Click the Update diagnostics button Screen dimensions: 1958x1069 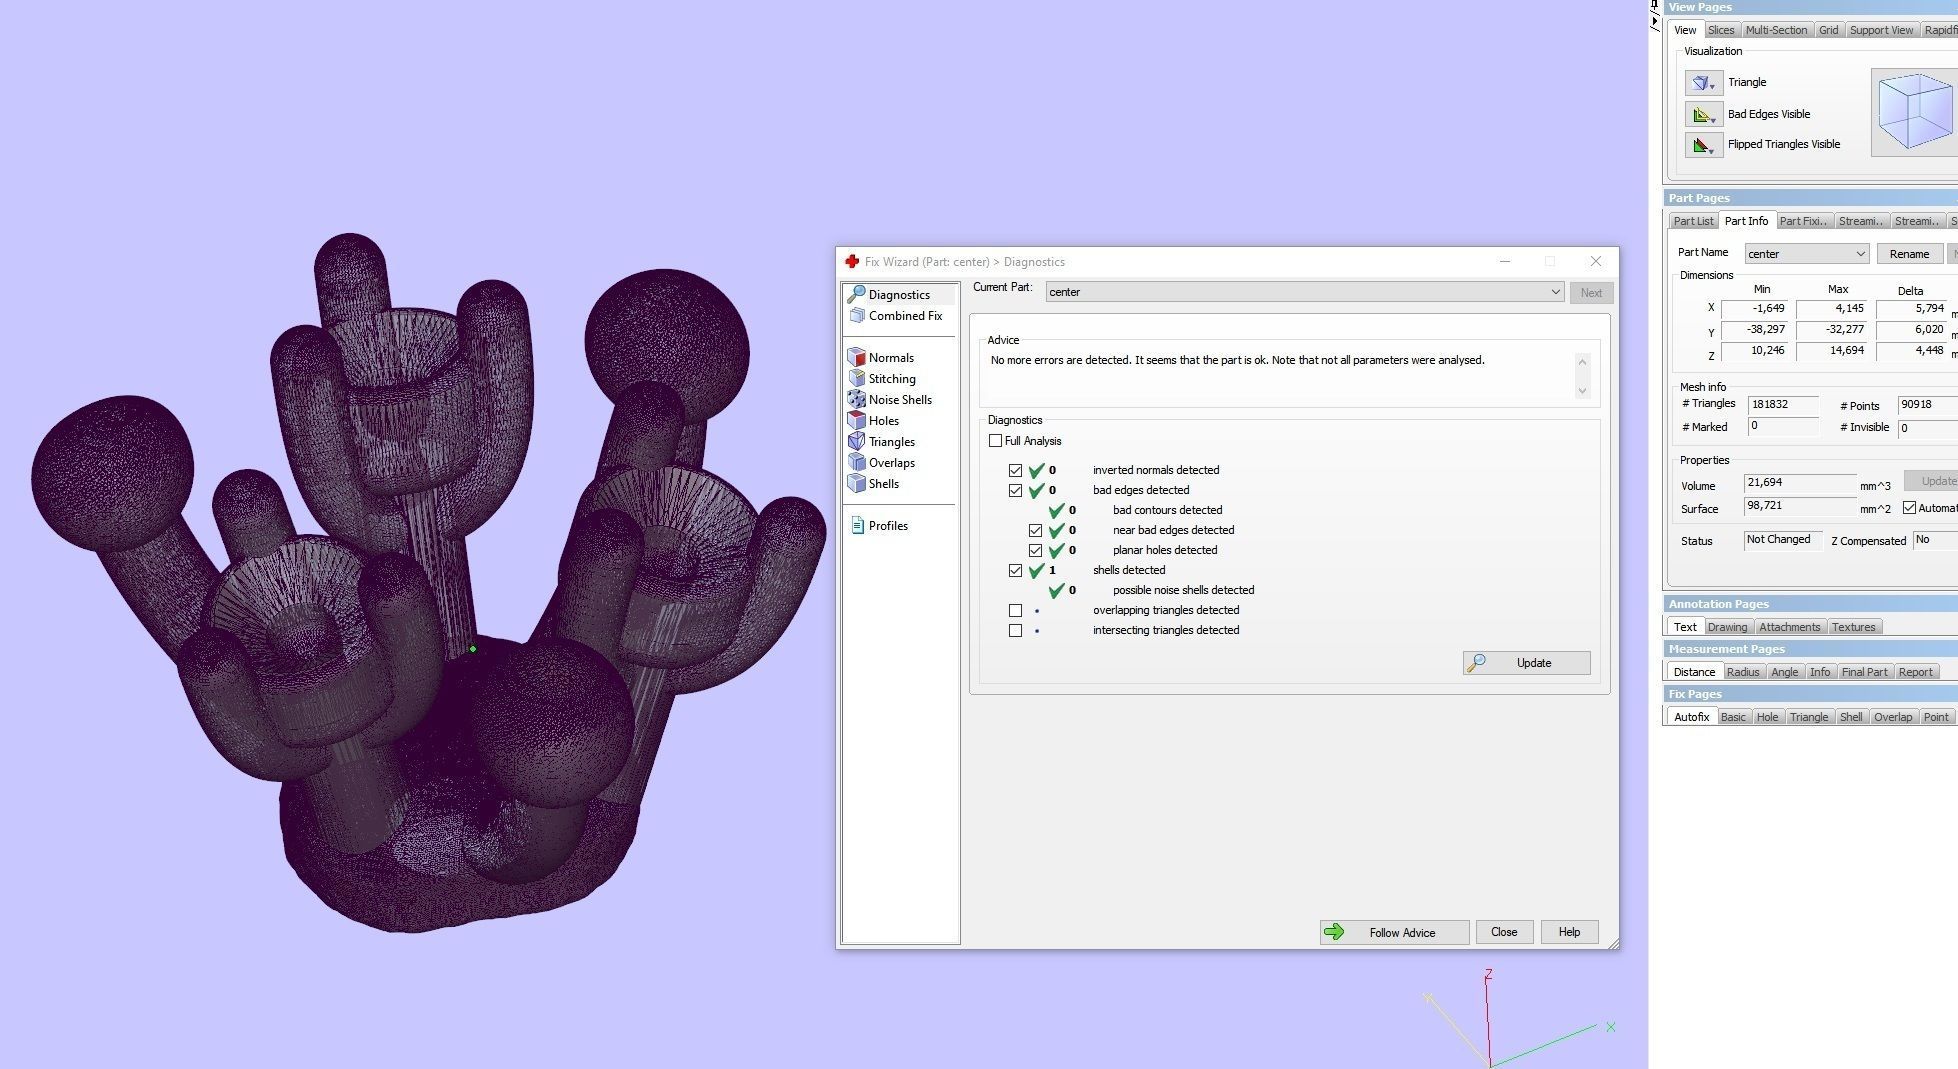coord(1526,663)
